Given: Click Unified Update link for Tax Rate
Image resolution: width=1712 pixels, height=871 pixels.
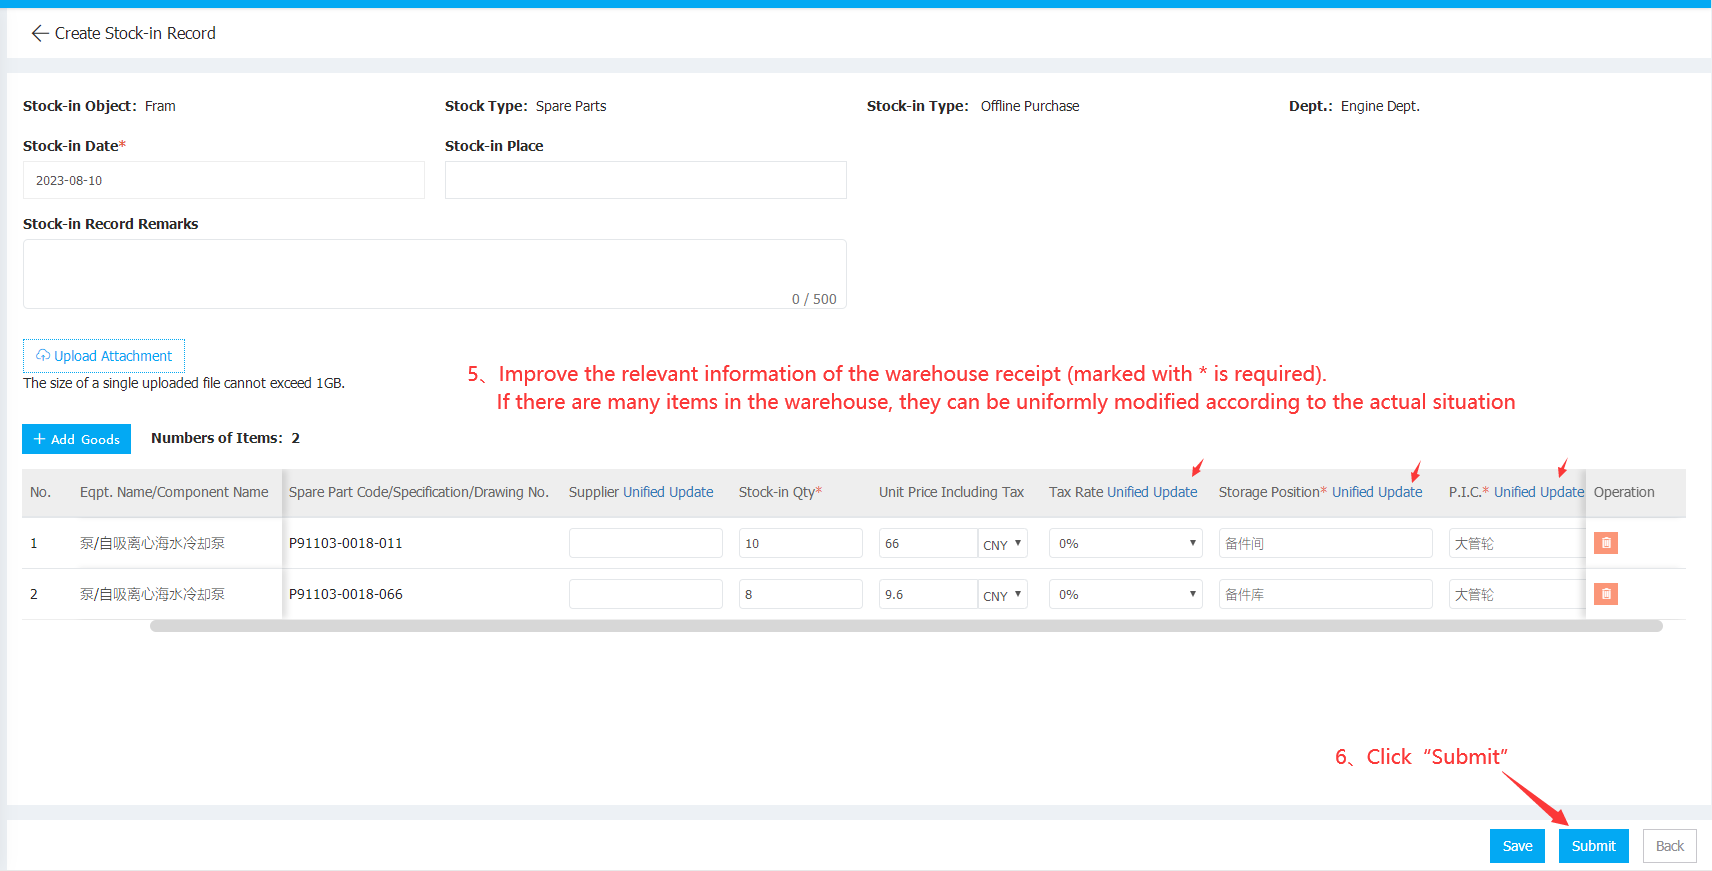Looking at the screenshot, I should (x=1152, y=492).
